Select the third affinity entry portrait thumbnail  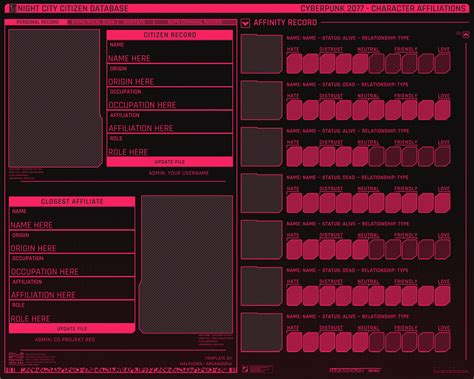pyautogui.click(x=262, y=146)
